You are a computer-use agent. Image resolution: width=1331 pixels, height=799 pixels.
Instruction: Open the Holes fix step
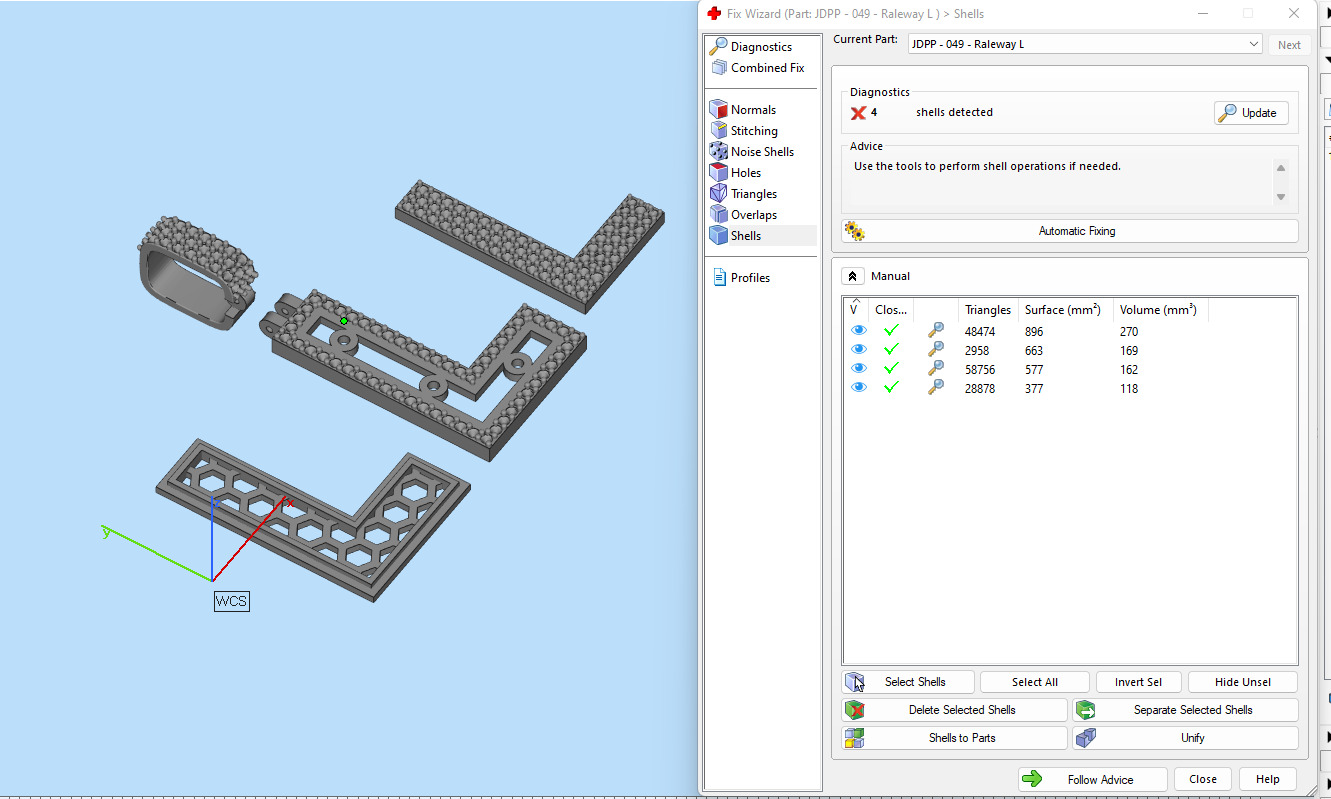[735, 173]
